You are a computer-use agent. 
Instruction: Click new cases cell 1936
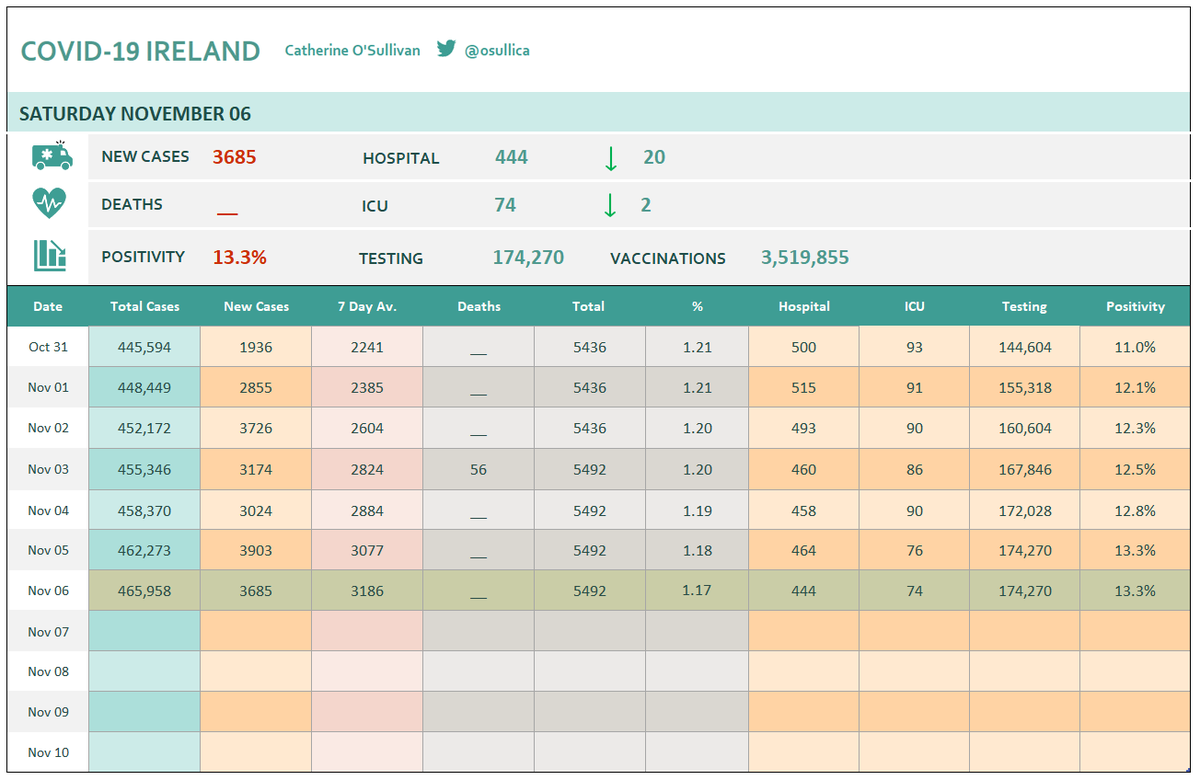(256, 347)
